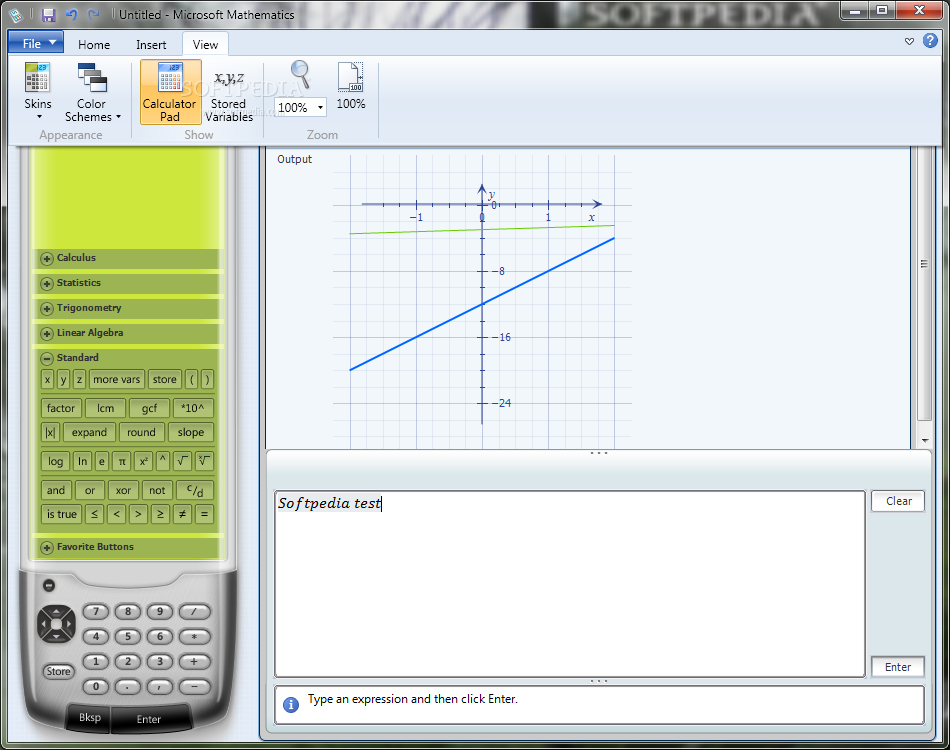Open the Help question mark icon
950x750 pixels.
(x=930, y=41)
